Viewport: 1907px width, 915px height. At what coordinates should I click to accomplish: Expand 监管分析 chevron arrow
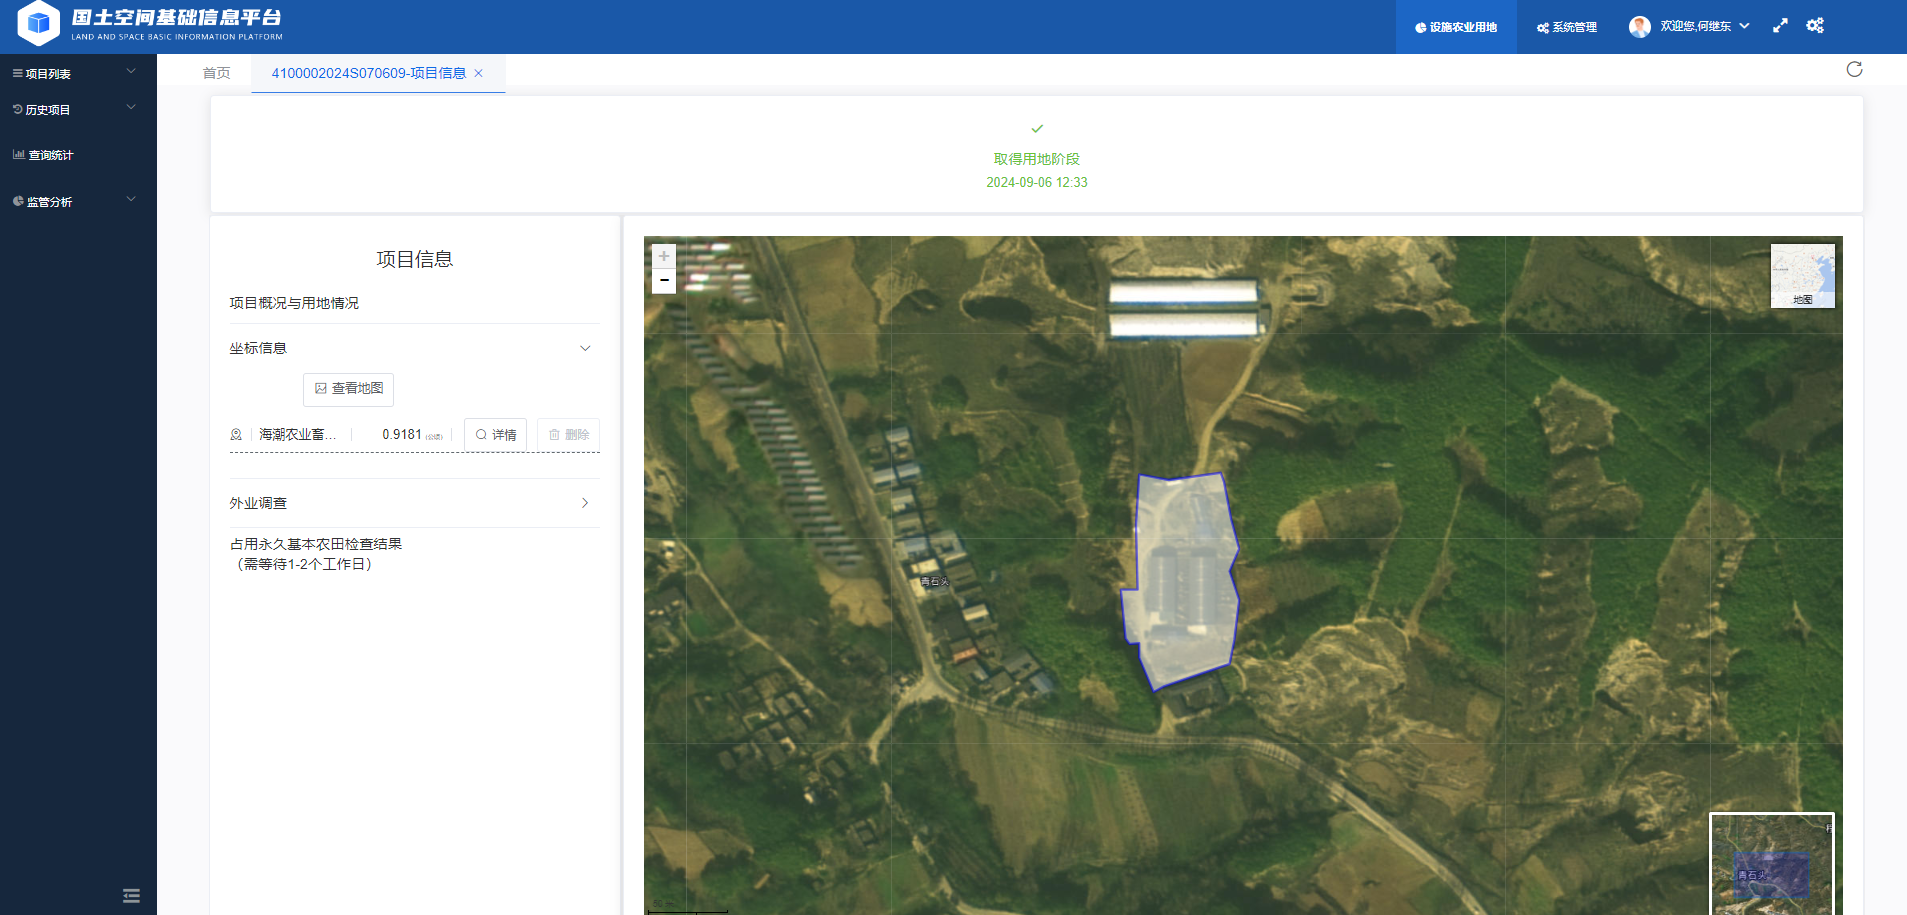[131, 199]
